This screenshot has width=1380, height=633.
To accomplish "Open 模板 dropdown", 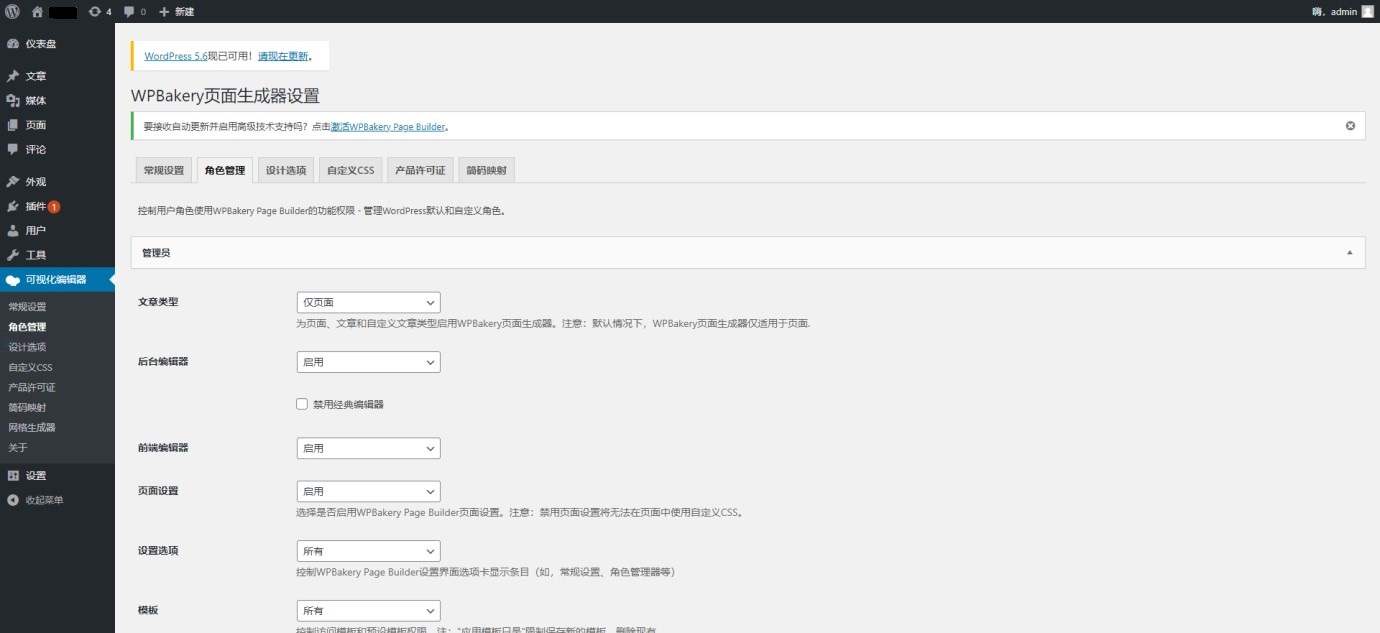I will [368, 610].
